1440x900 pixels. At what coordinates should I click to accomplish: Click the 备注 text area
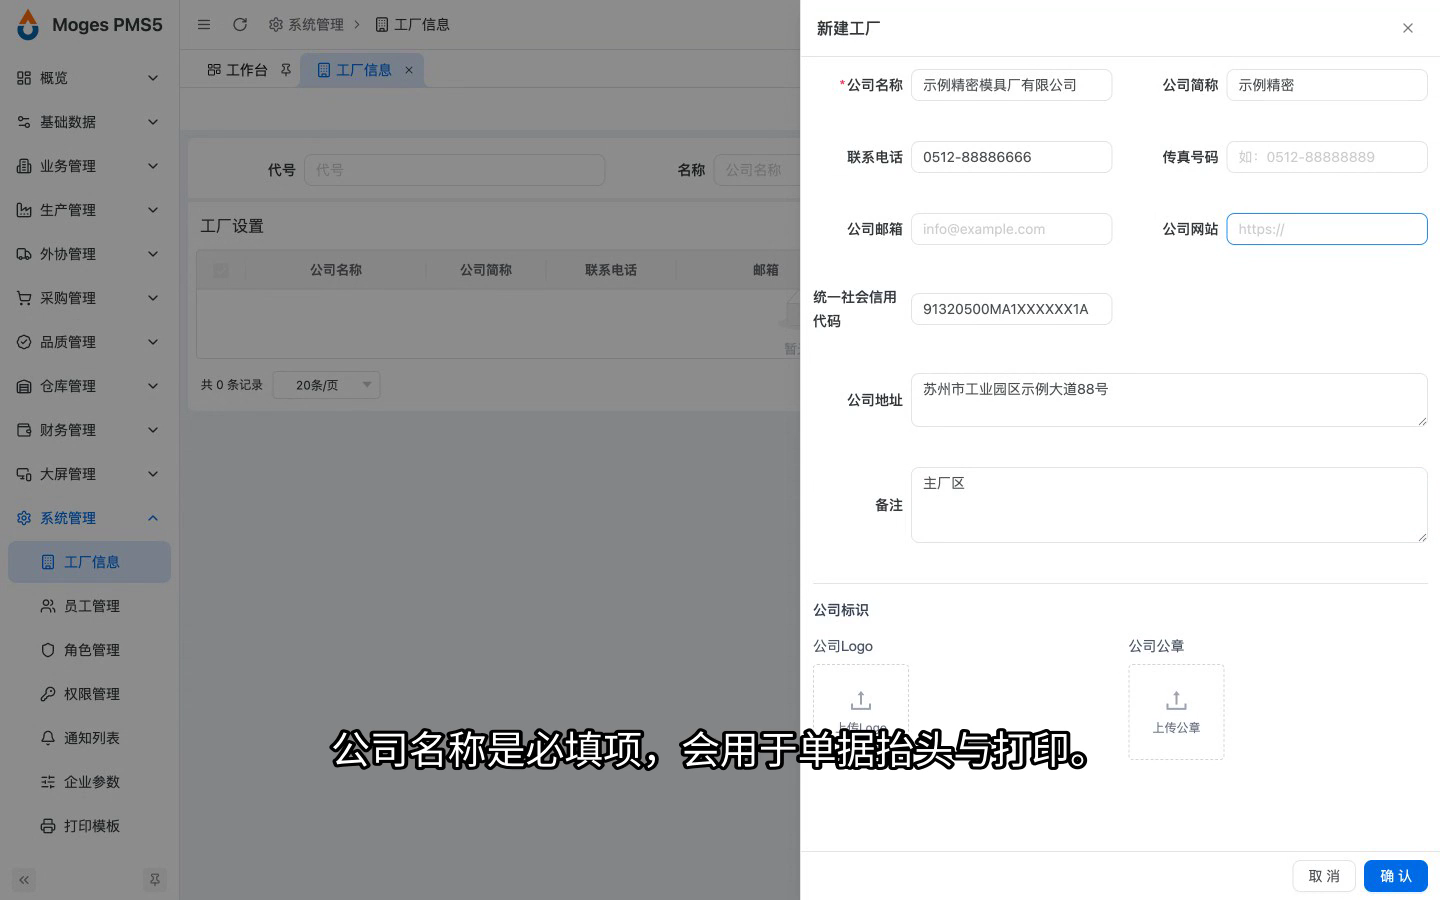tap(1169, 505)
